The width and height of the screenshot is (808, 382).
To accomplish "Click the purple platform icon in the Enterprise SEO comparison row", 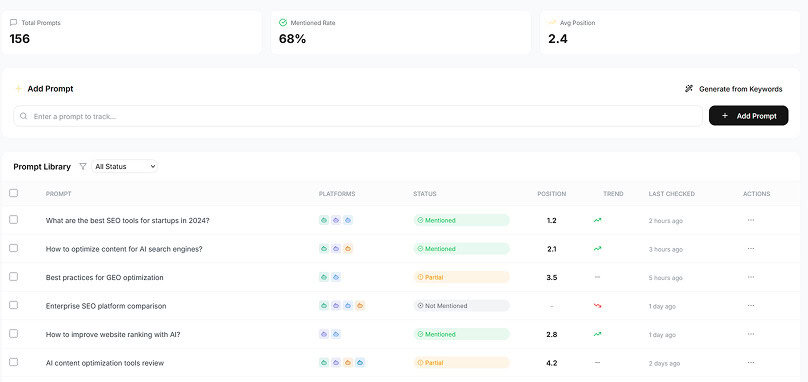I will pyautogui.click(x=336, y=306).
